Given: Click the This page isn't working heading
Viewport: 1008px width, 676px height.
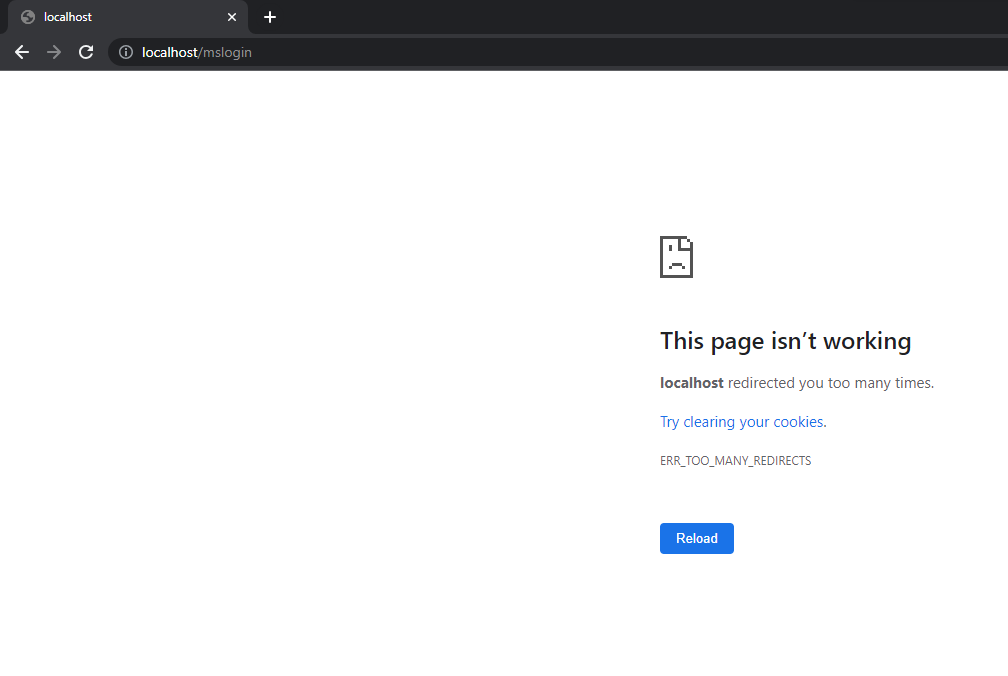Looking at the screenshot, I should (x=785, y=340).
